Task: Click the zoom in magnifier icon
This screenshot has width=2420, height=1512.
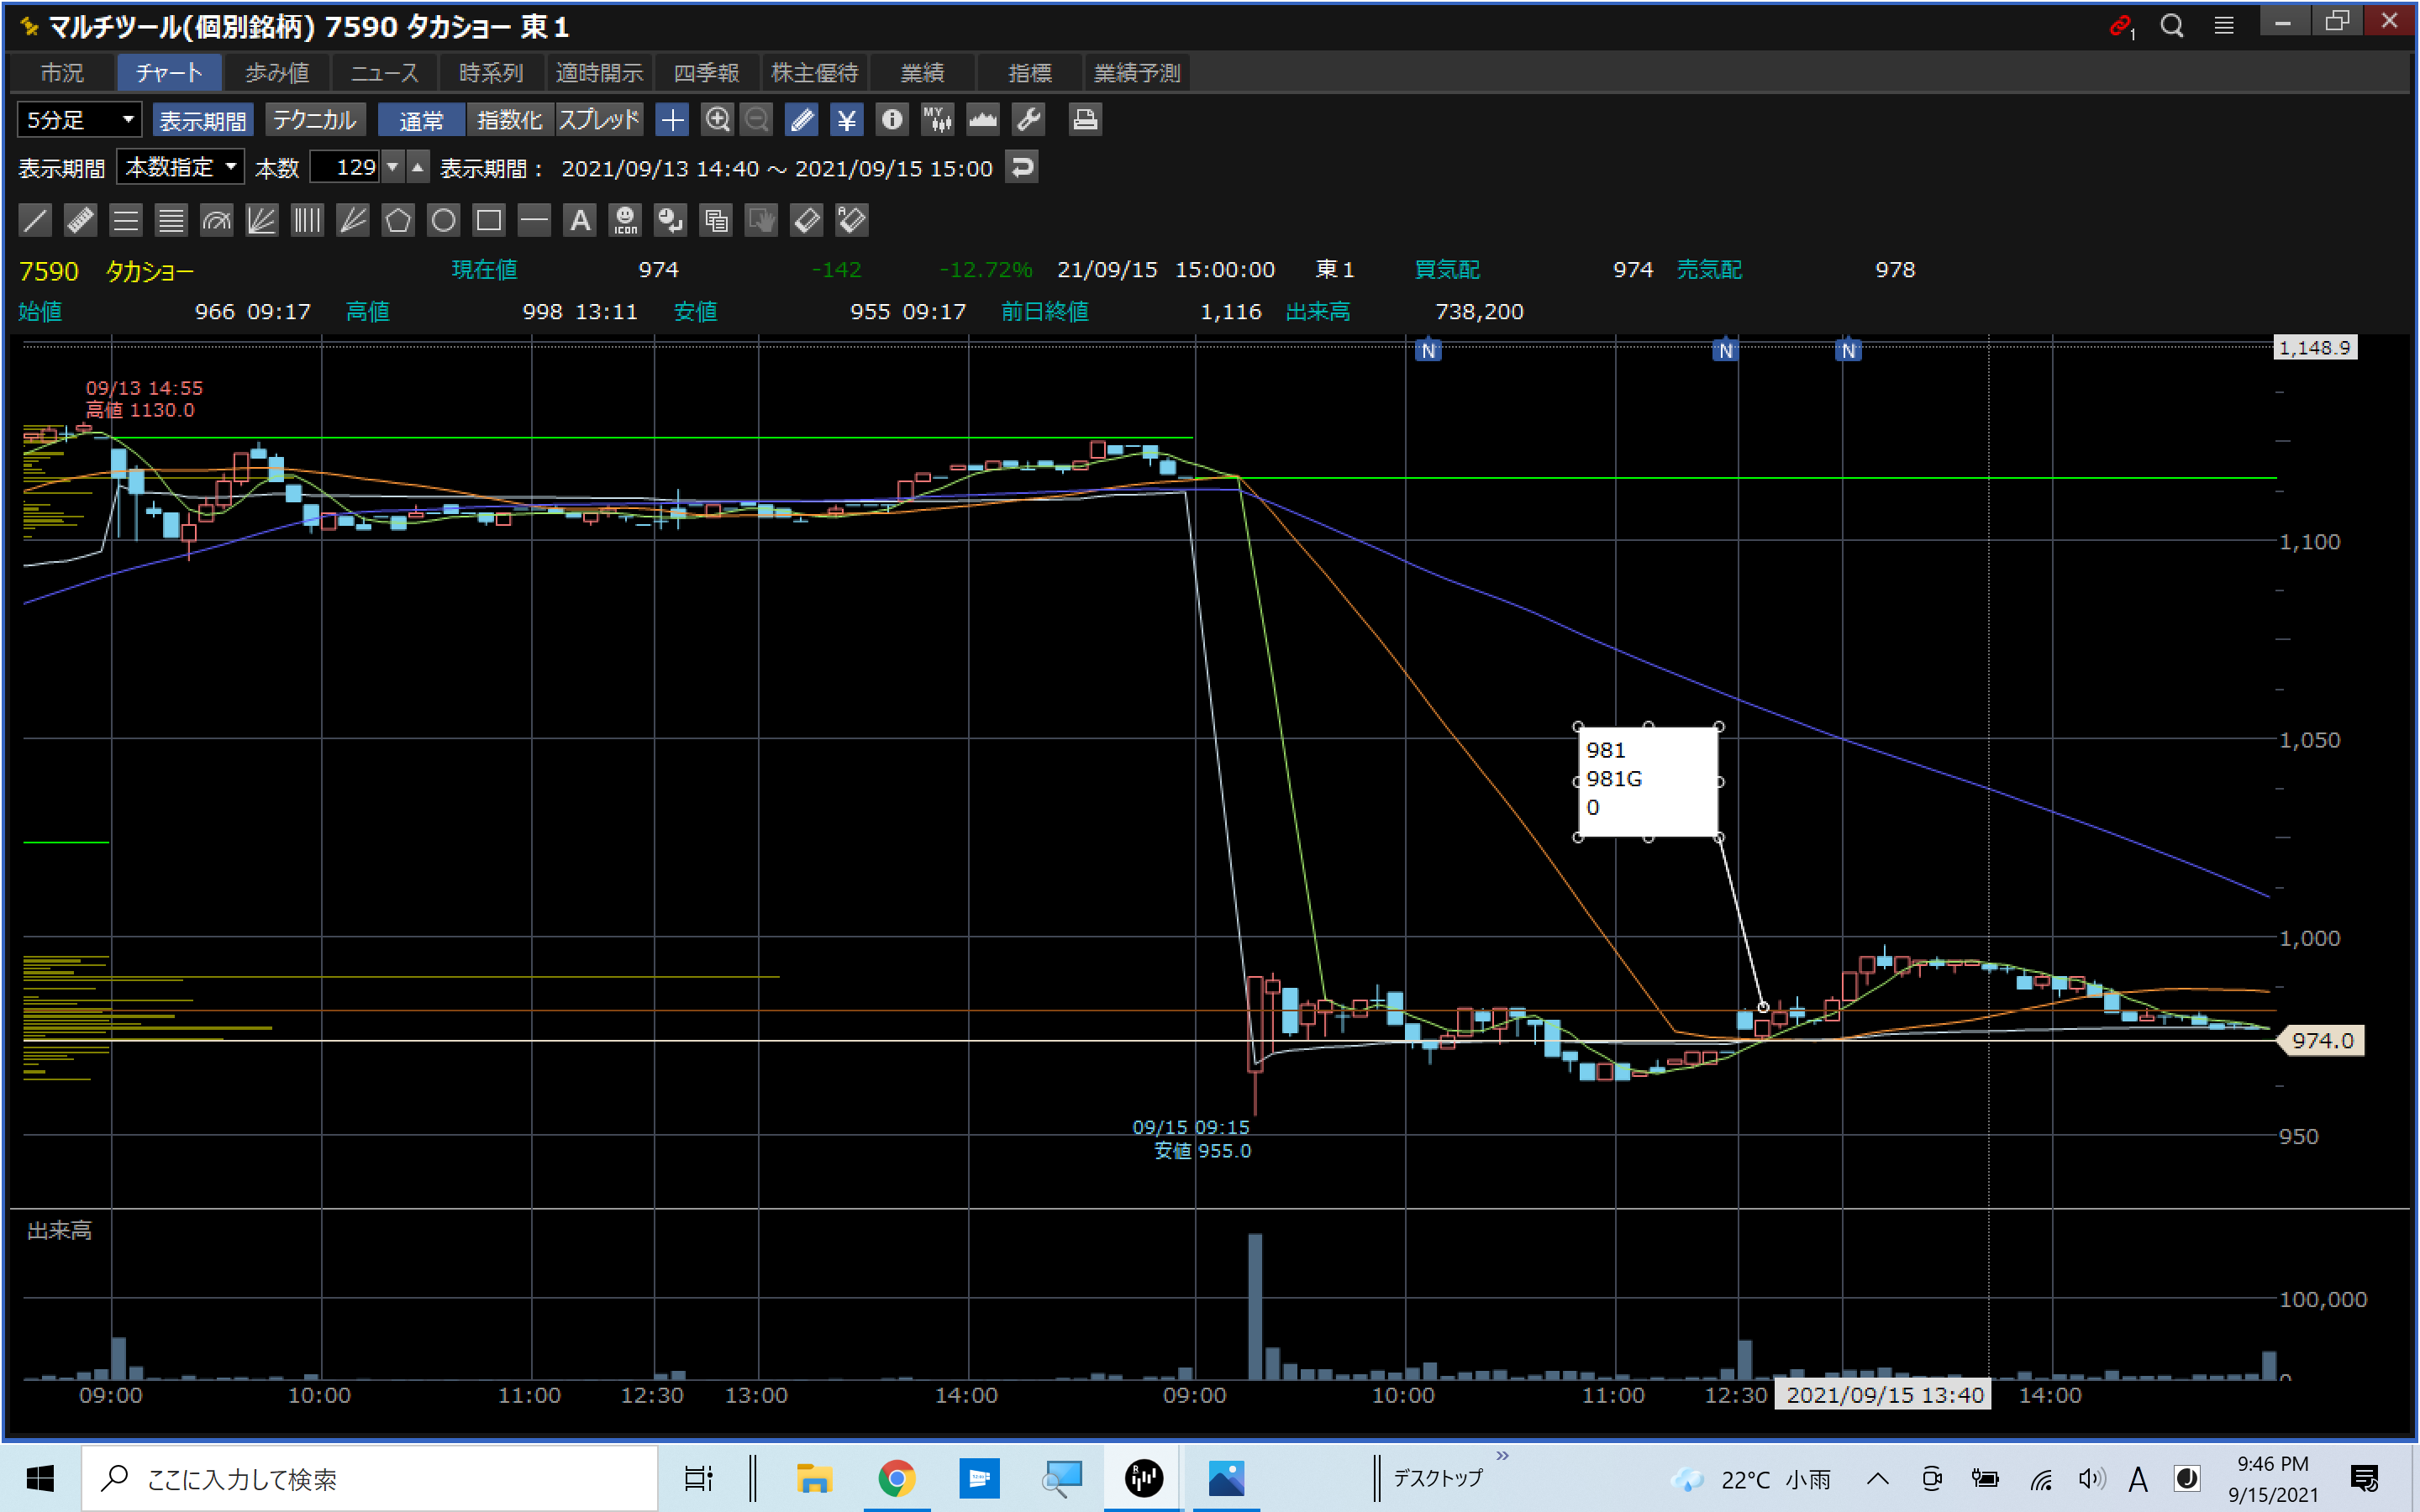Action: 717,120
